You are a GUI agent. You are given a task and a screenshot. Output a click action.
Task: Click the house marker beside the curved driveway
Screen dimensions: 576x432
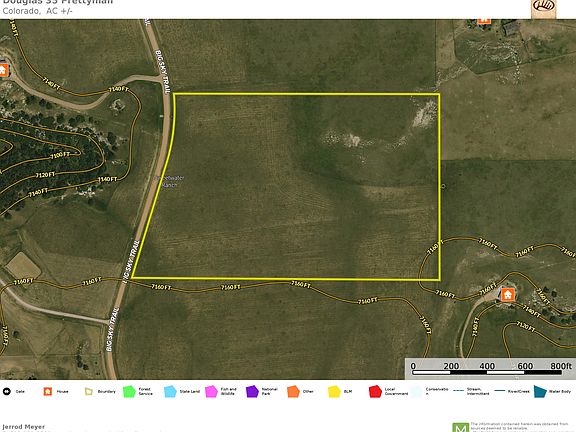[508, 294]
